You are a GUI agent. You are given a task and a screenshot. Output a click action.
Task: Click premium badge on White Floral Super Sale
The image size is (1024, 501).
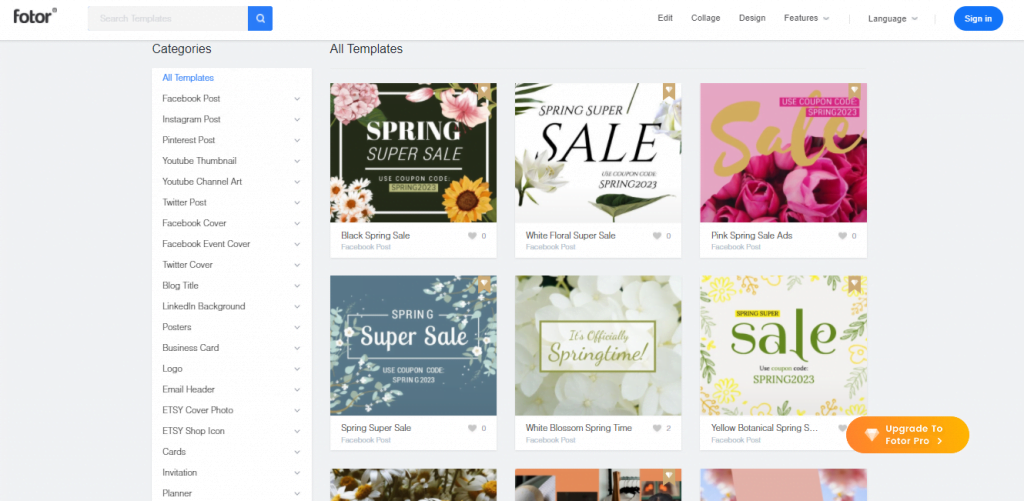pos(669,91)
